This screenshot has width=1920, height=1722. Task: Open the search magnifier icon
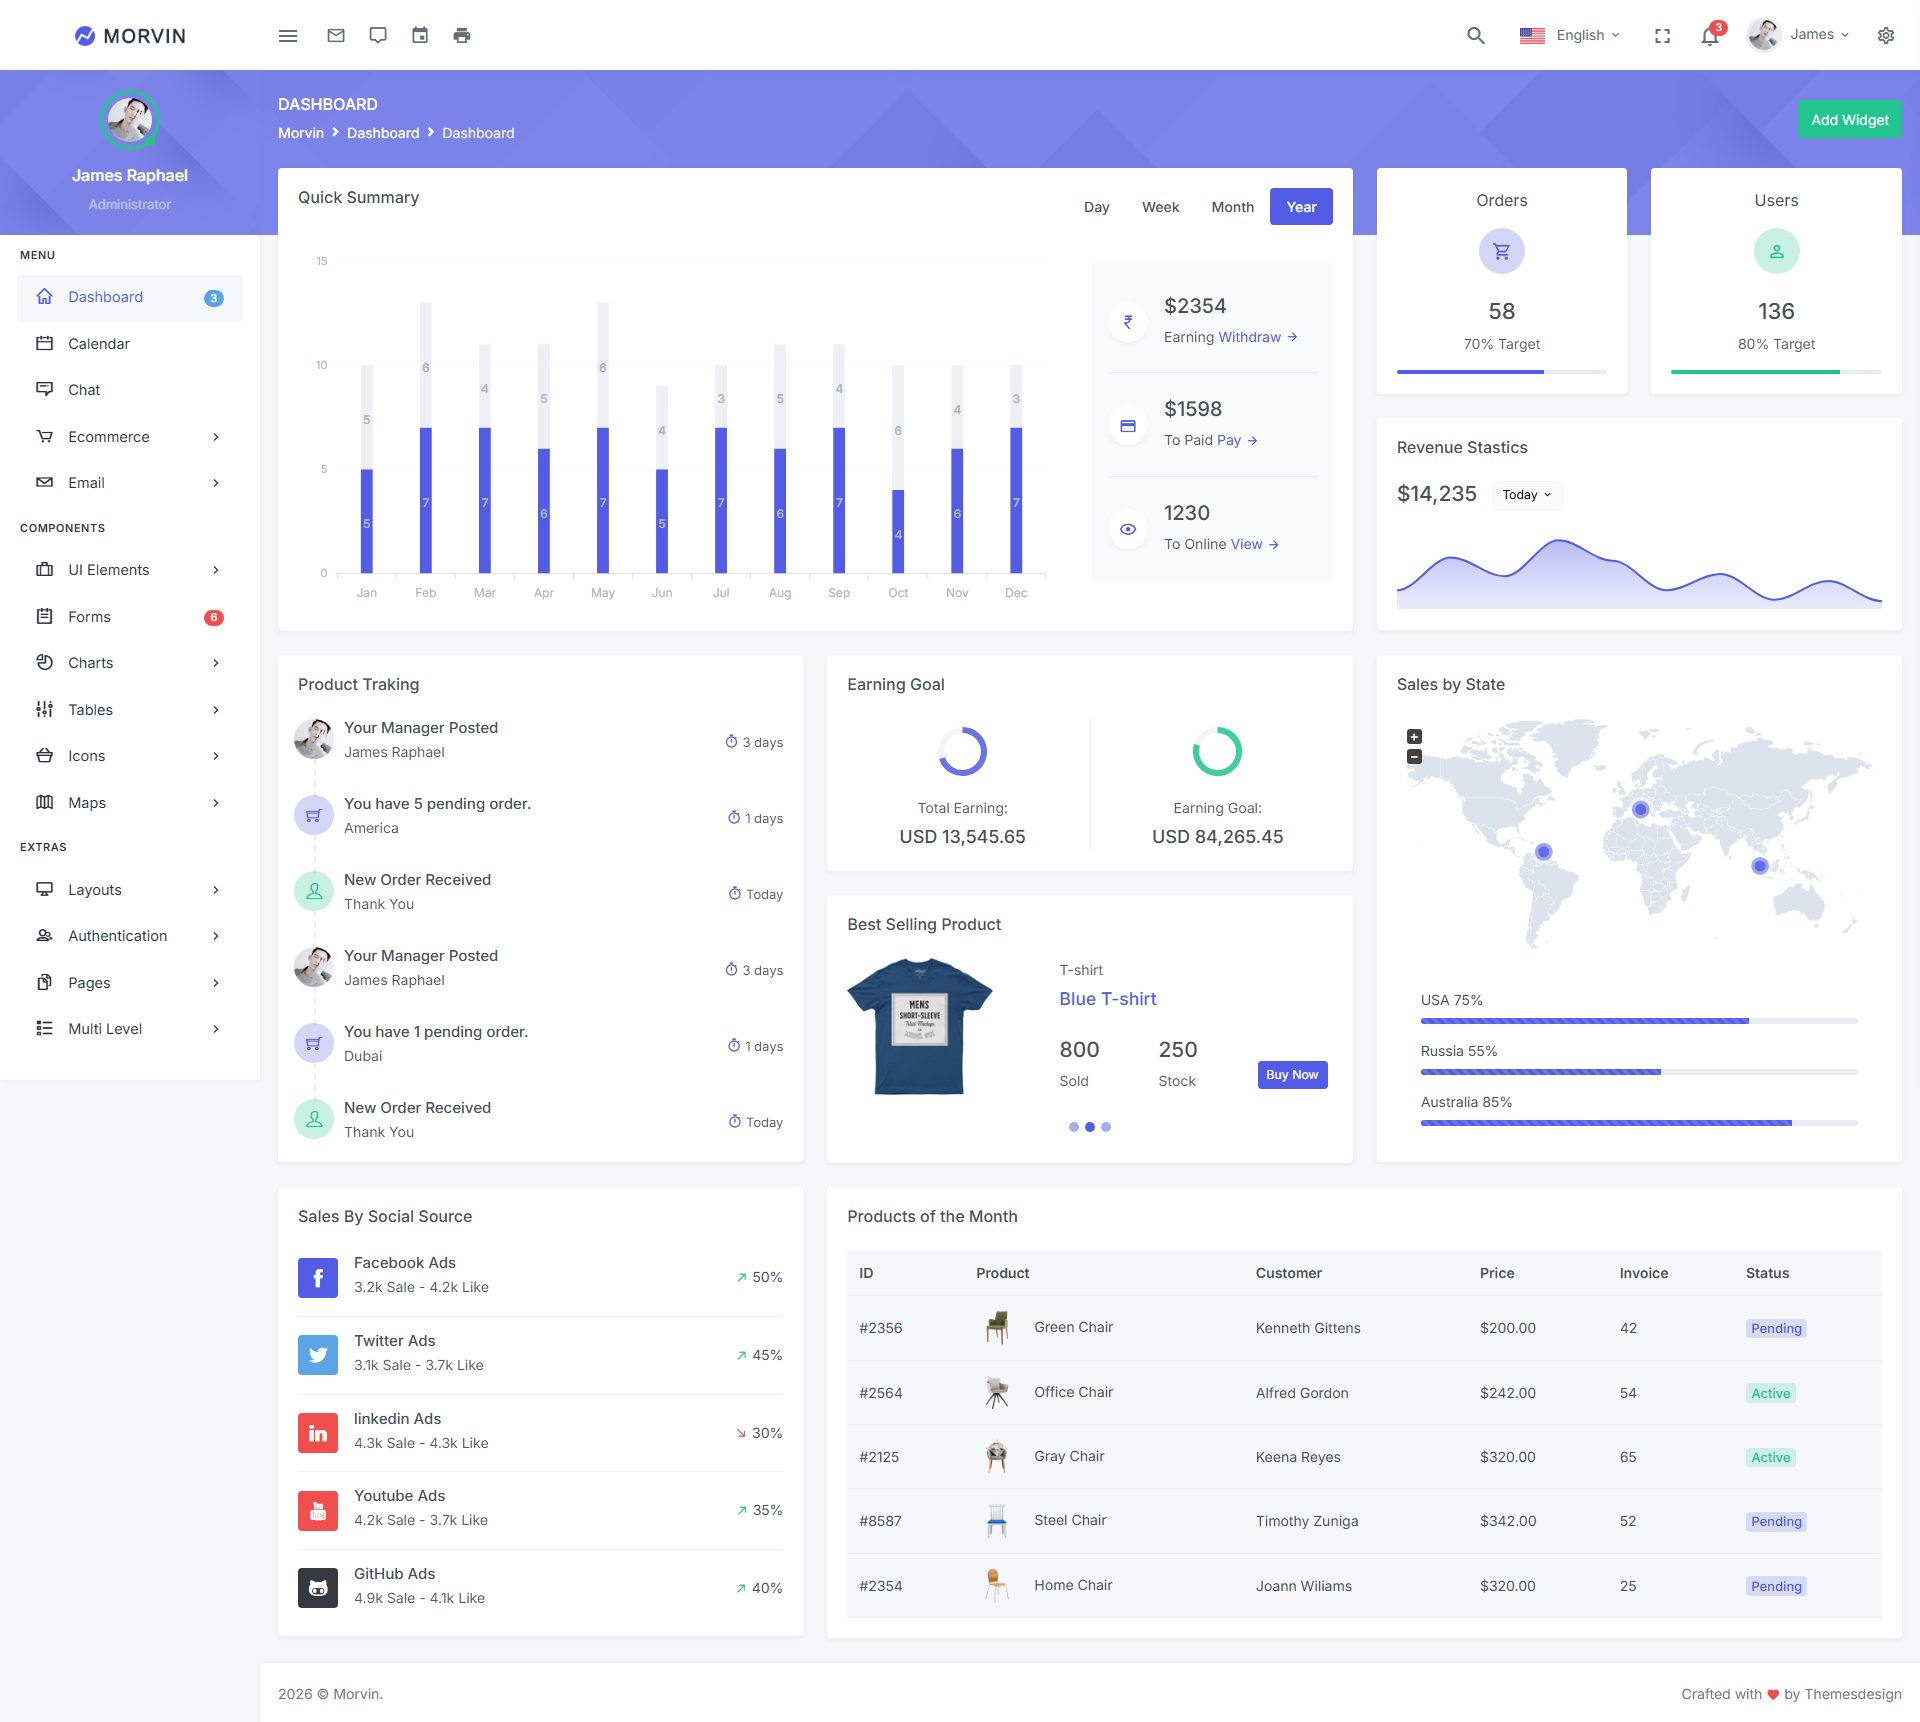(1475, 35)
